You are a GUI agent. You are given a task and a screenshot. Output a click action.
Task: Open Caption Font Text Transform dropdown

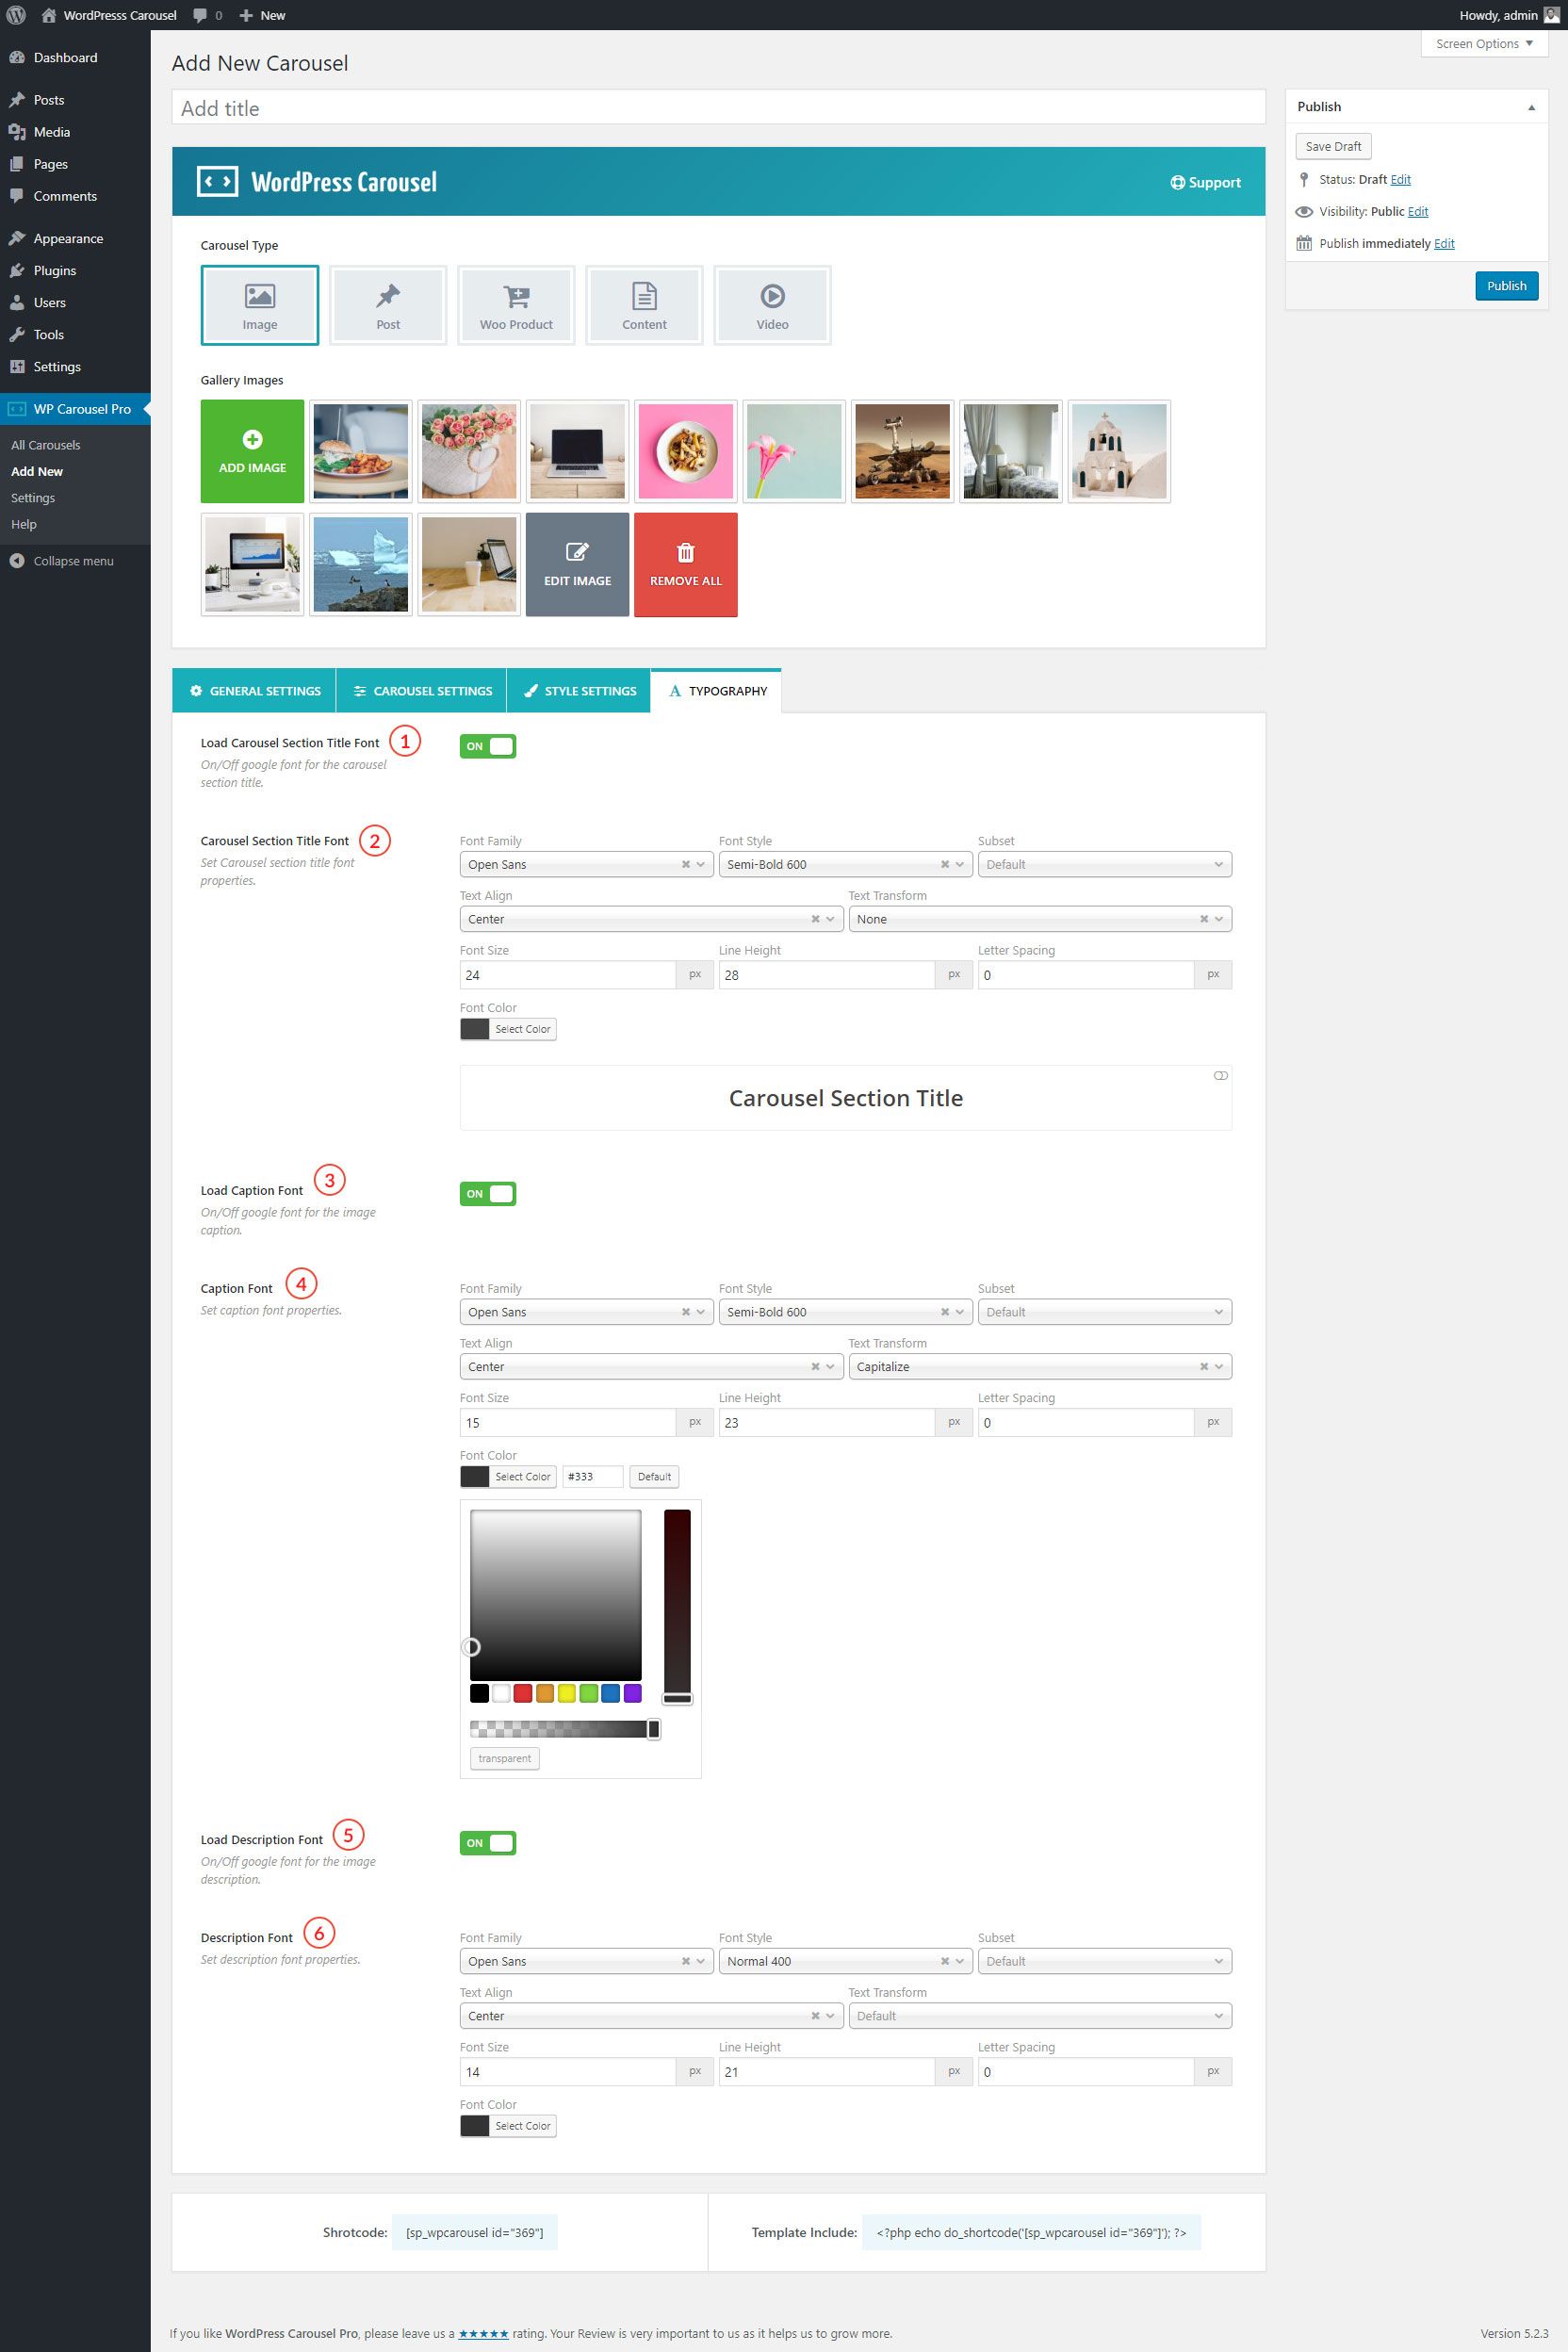1039,1366
